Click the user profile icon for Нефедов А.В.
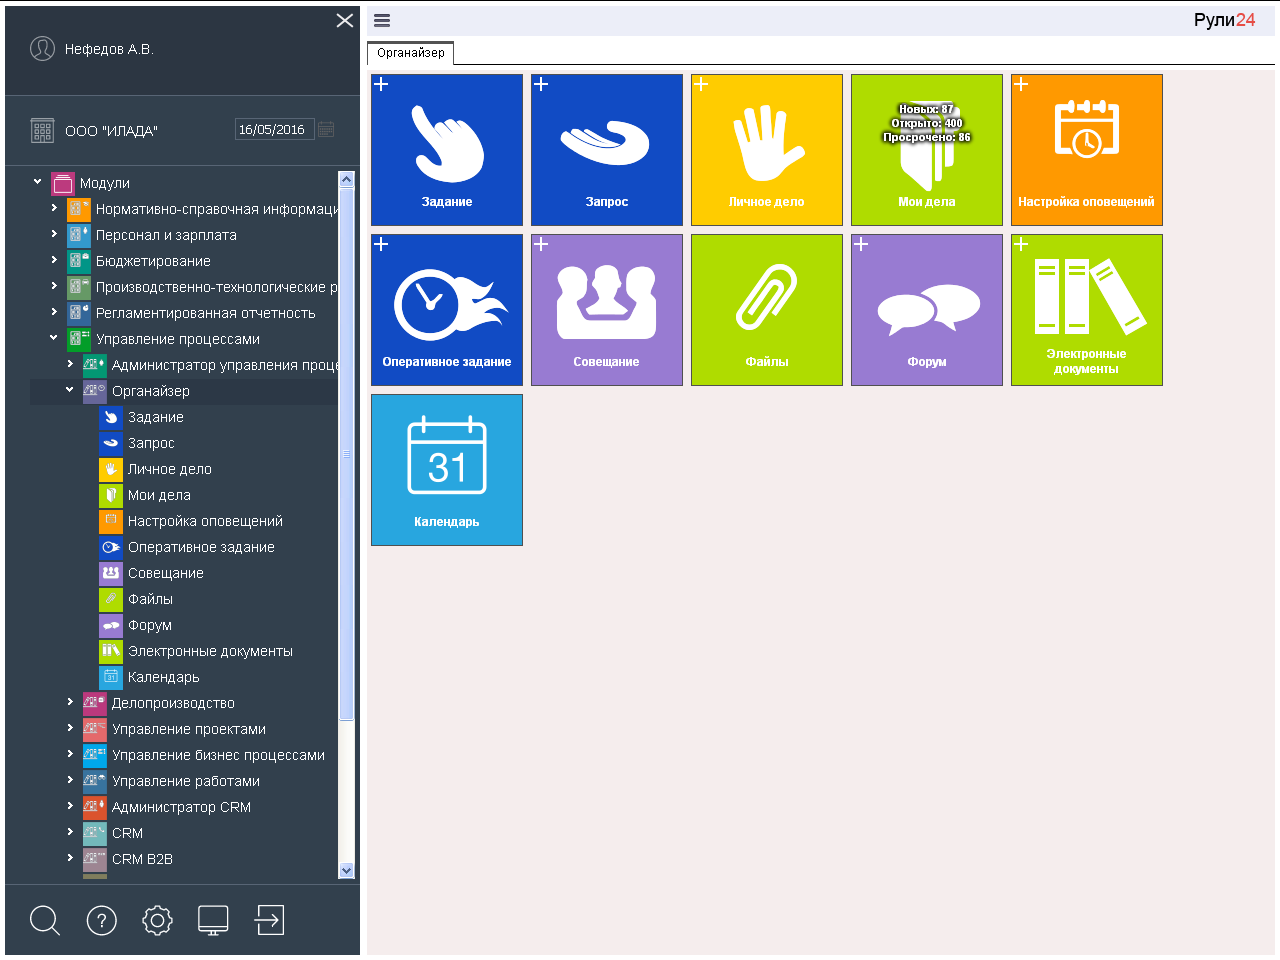 (42, 48)
